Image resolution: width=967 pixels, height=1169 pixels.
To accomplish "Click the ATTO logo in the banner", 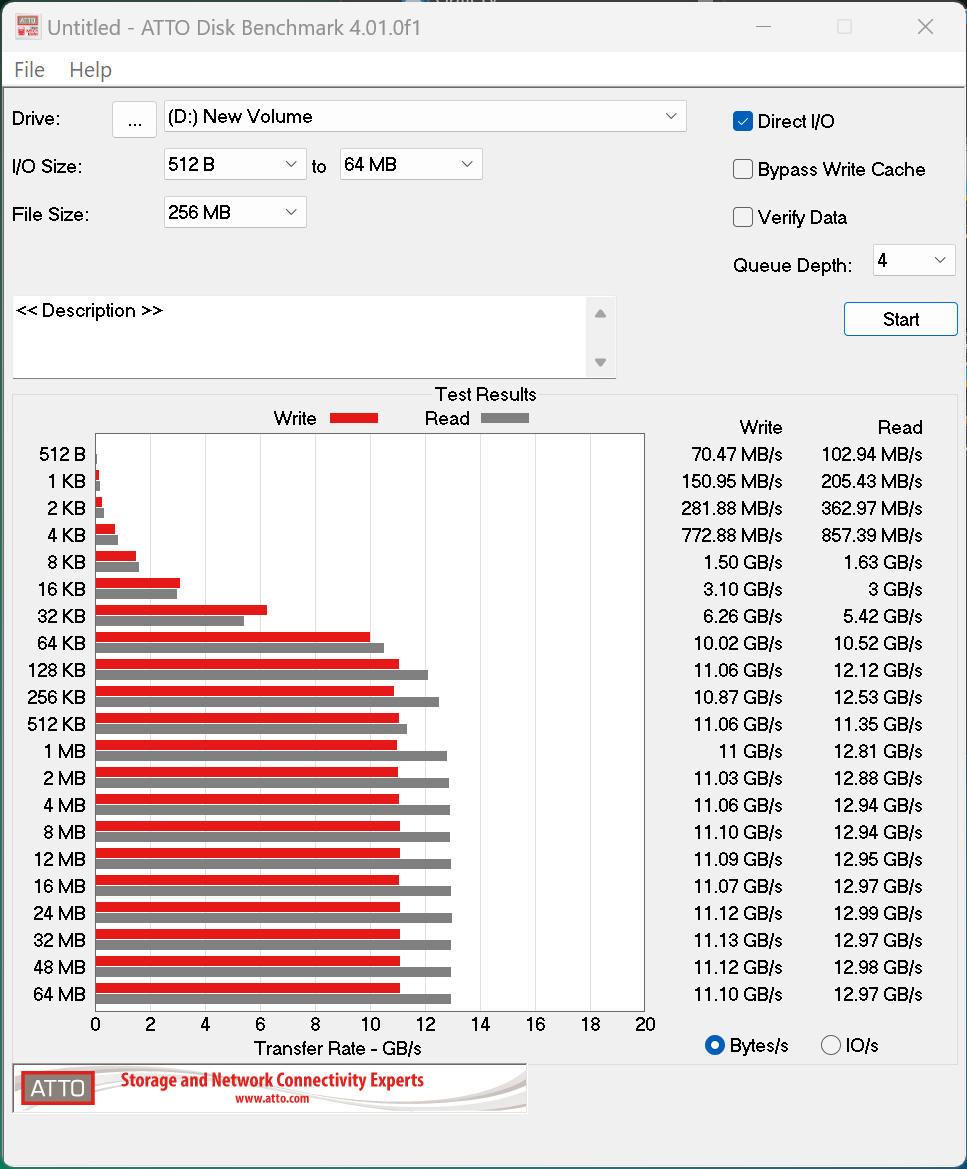I will tap(58, 1088).
